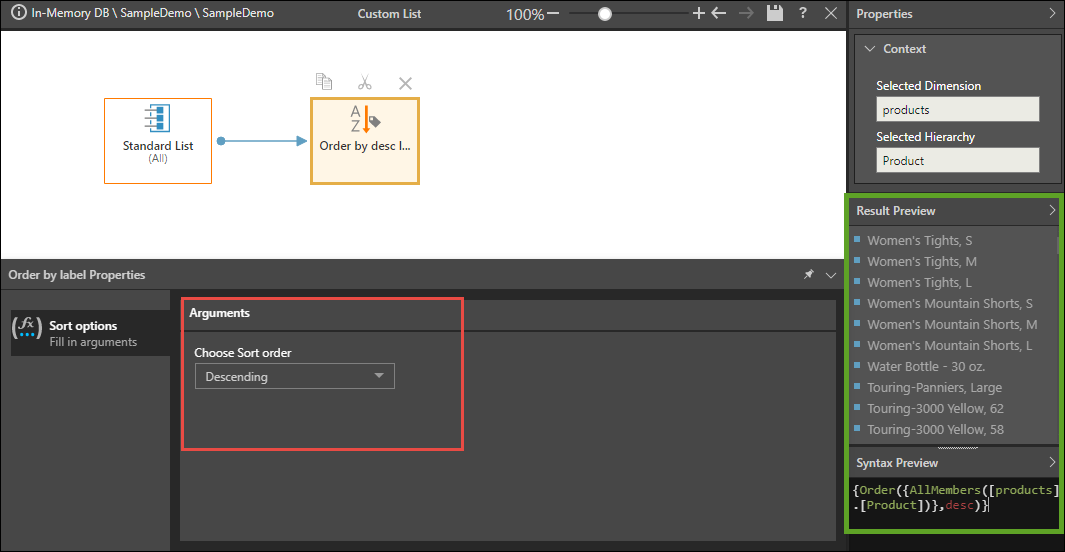Click the info icon beside In-Memory DB
The height and width of the screenshot is (552, 1065).
click(x=18, y=14)
